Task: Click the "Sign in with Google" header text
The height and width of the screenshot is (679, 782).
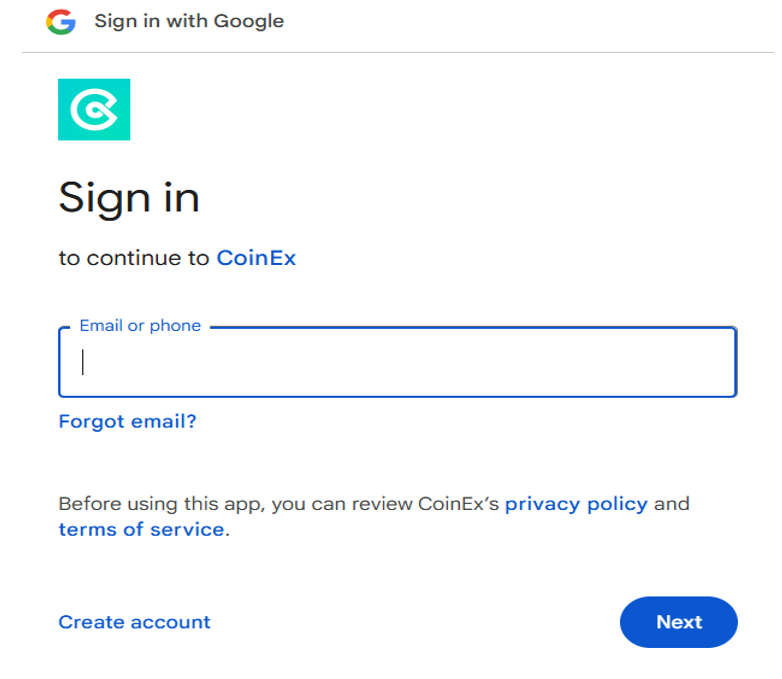Action: (189, 21)
